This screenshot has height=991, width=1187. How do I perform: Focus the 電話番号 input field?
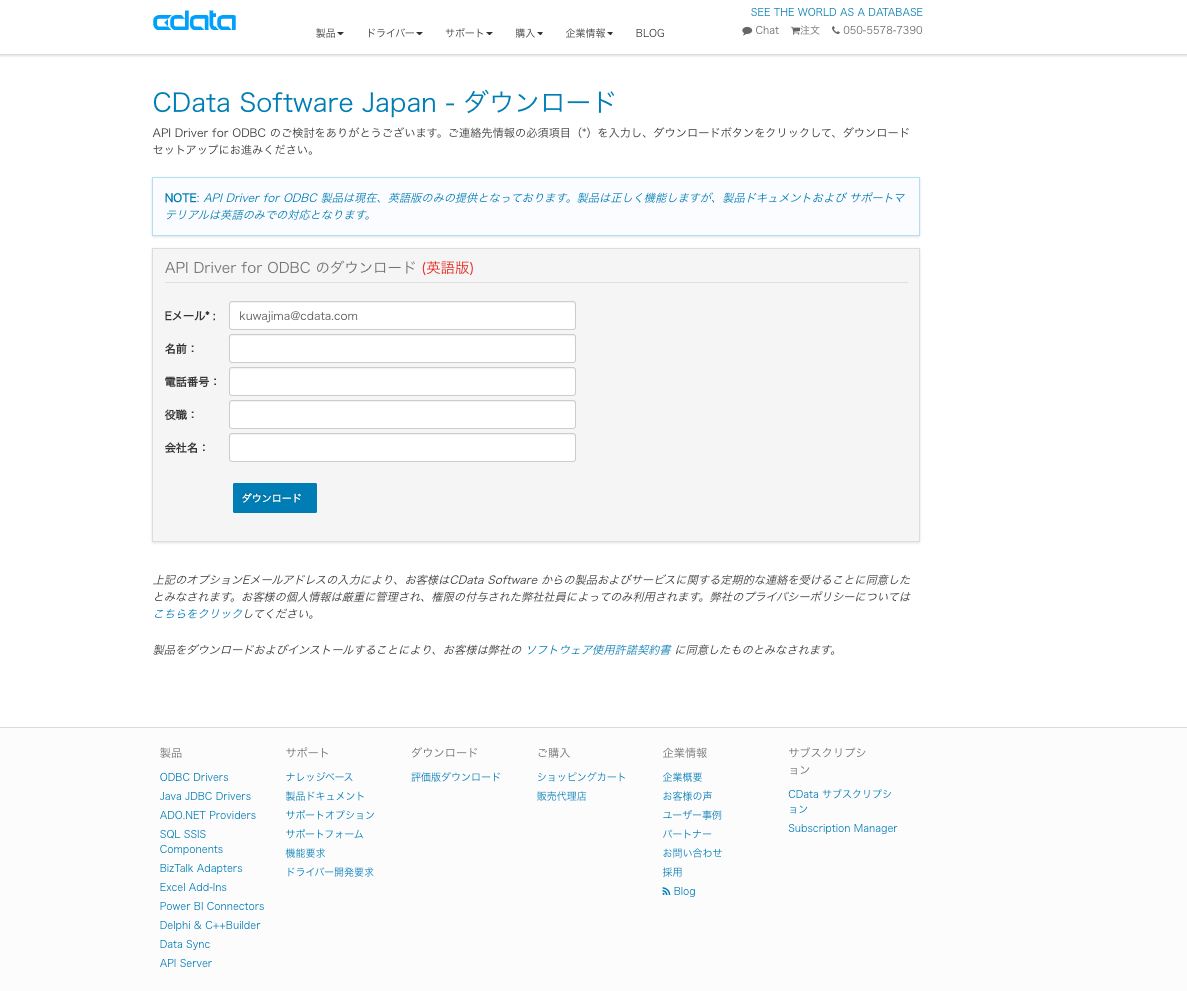pos(402,382)
